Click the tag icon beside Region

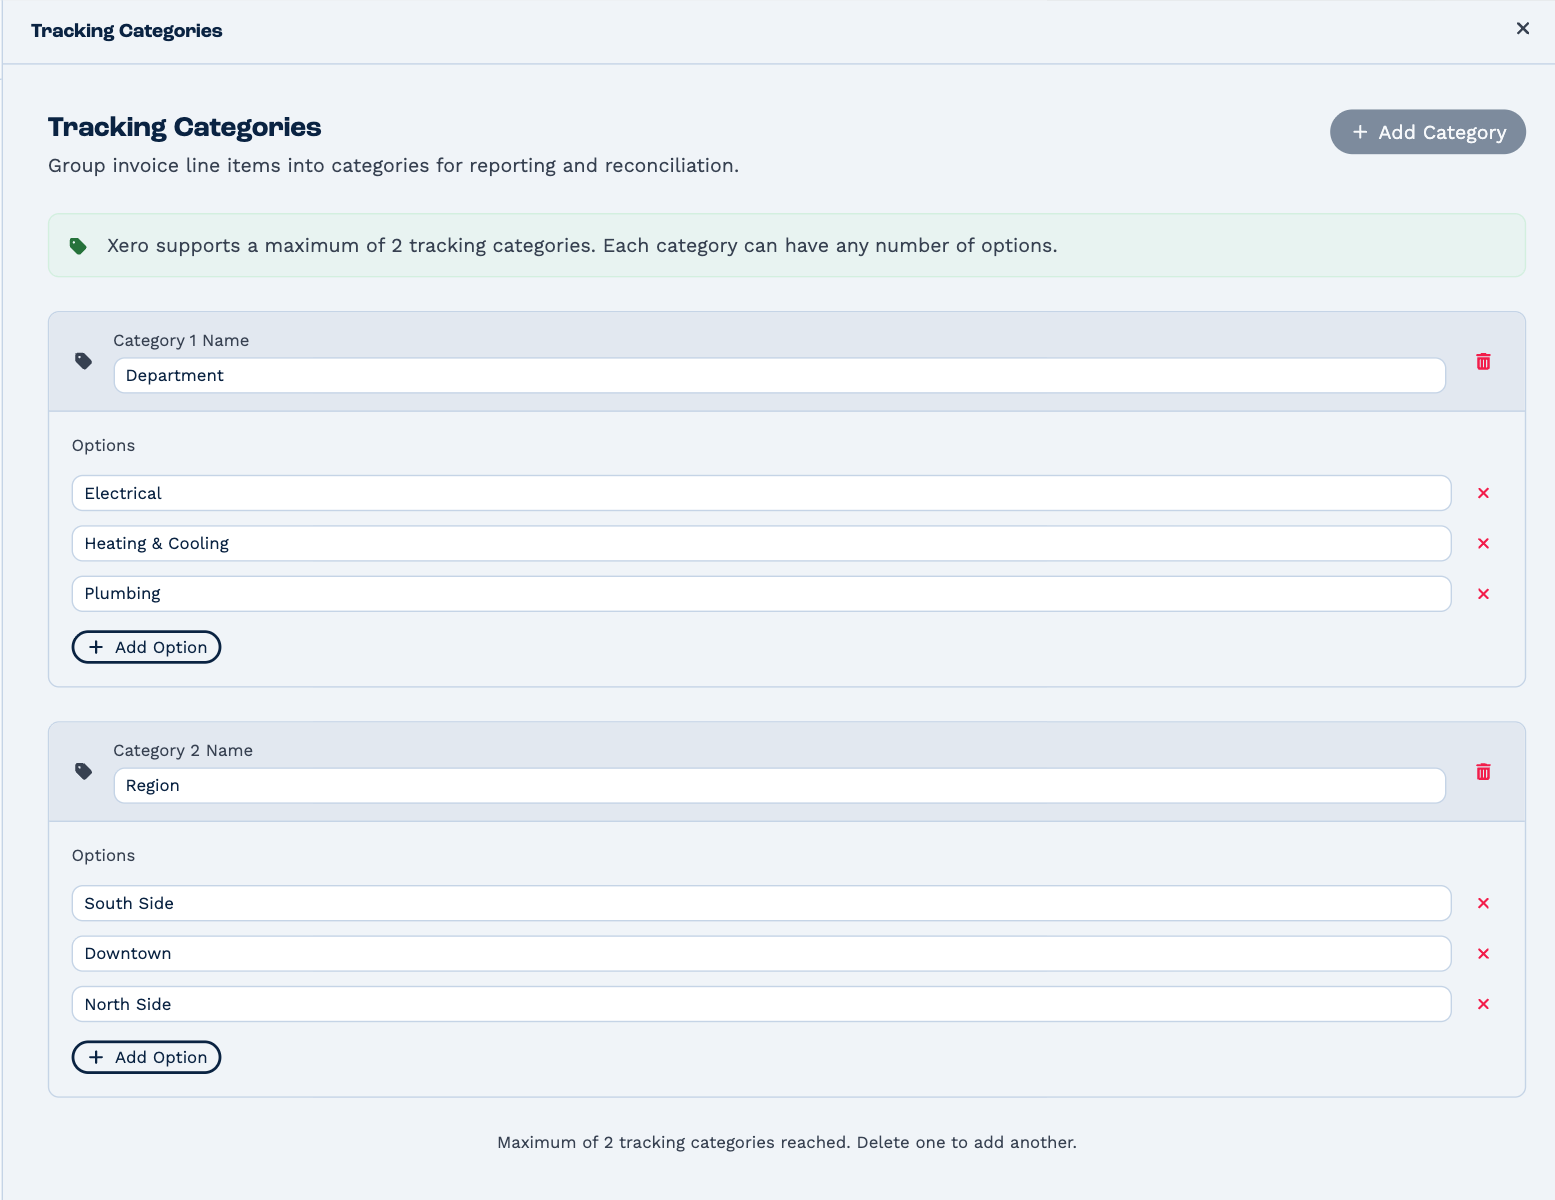(x=84, y=771)
